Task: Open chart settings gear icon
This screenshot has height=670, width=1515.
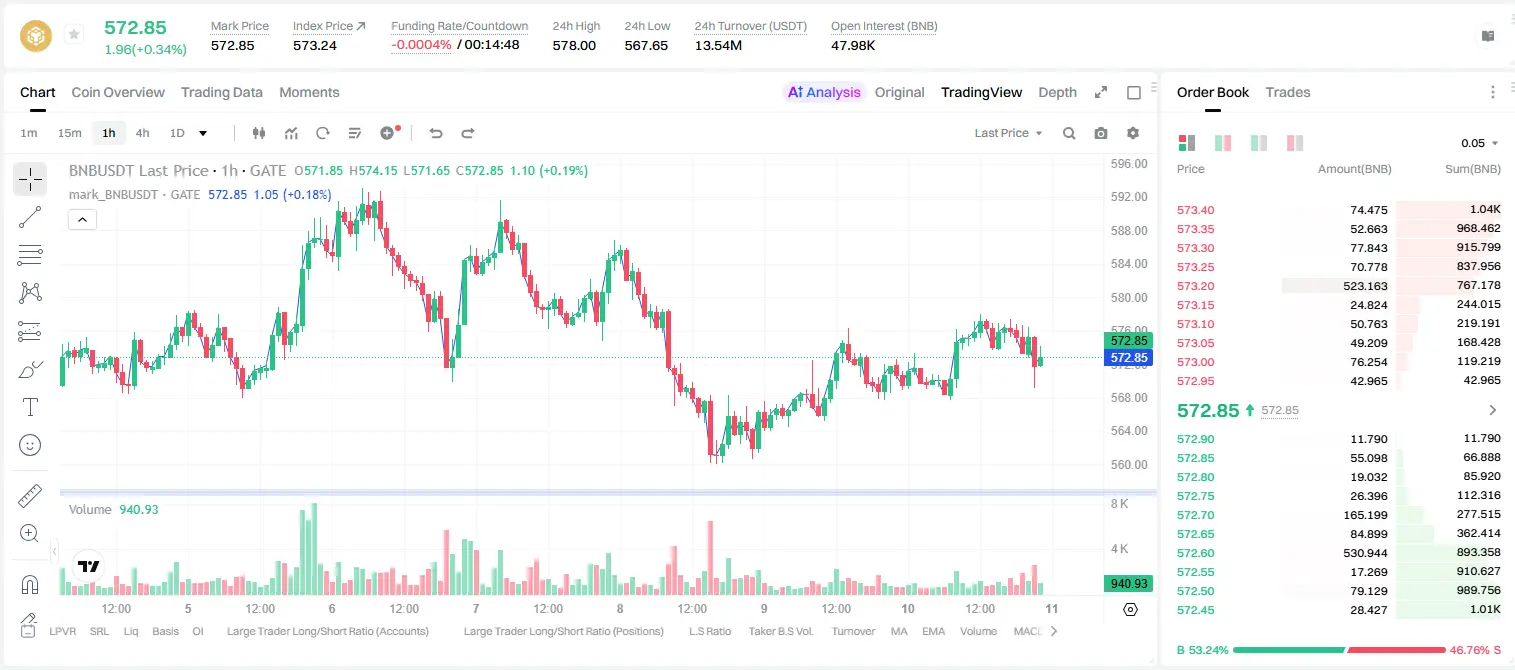Action: click(x=1133, y=133)
